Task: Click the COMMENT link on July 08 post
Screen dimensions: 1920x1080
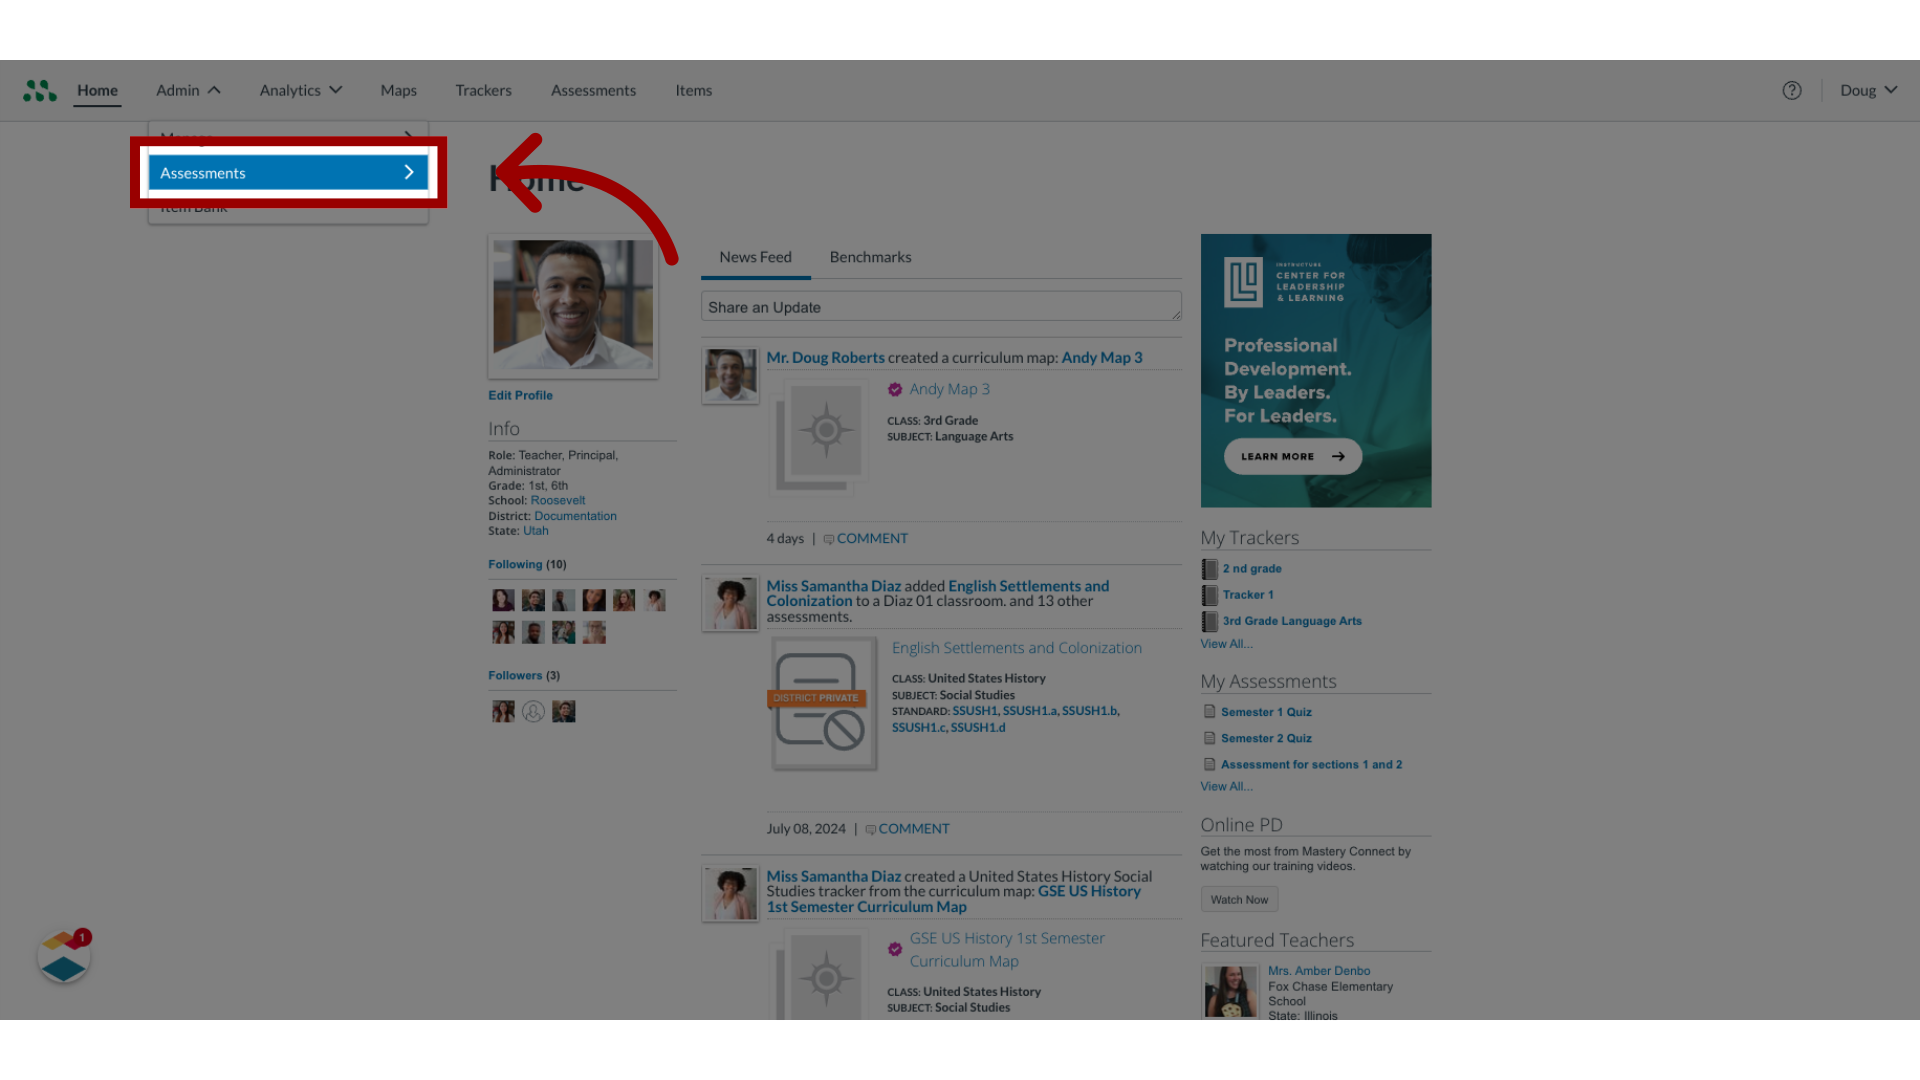Action: point(914,828)
